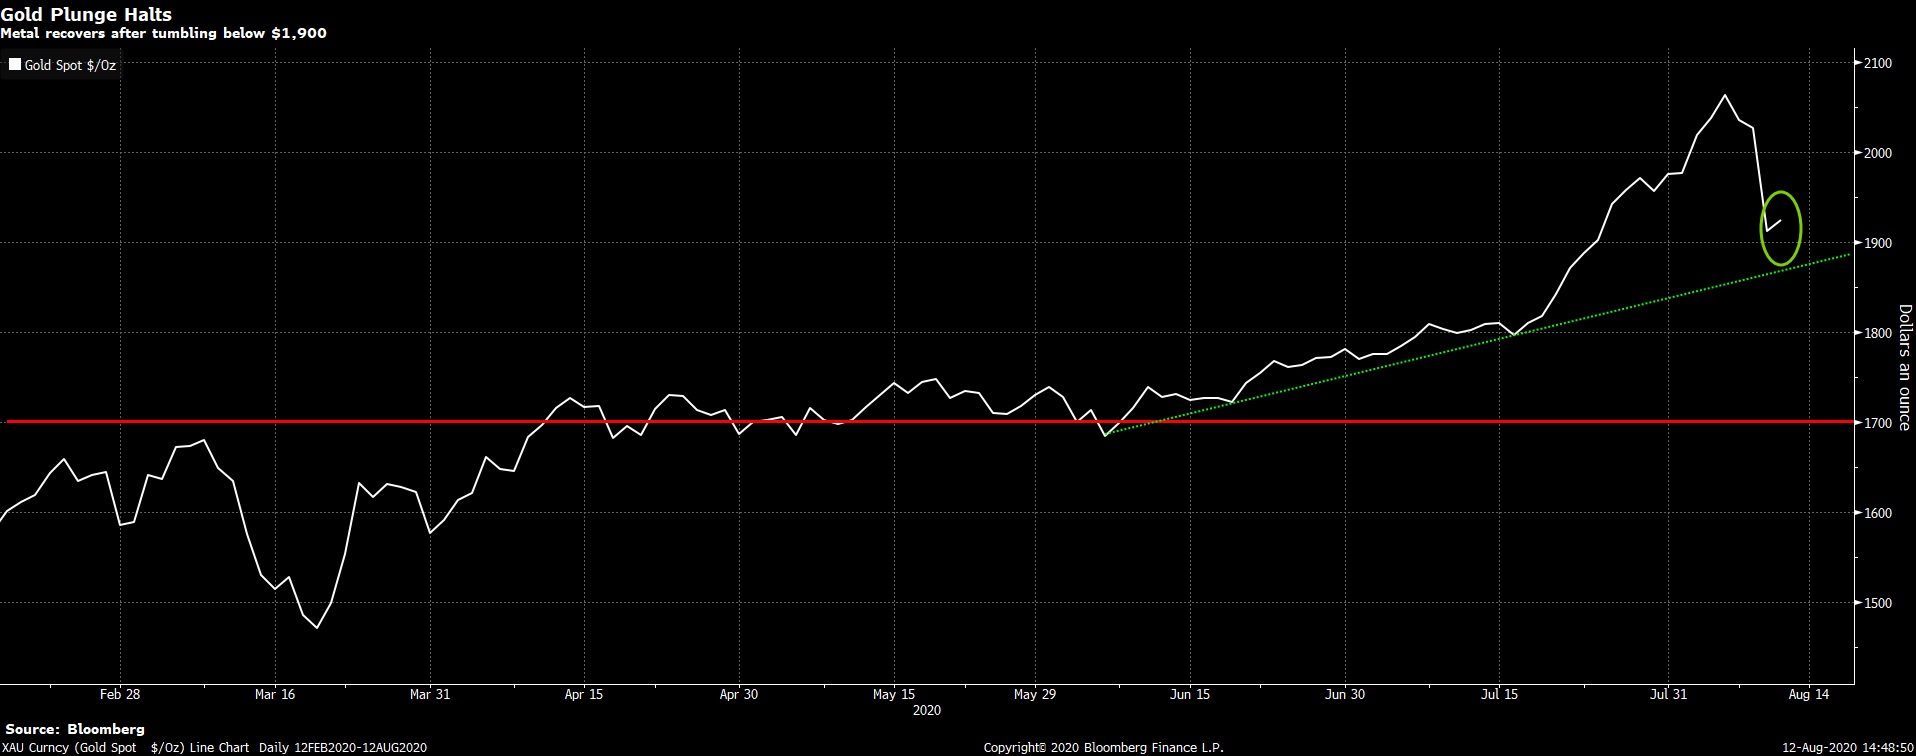Click the Feb 28 date label
This screenshot has height=756, width=1916.
coord(120,694)
